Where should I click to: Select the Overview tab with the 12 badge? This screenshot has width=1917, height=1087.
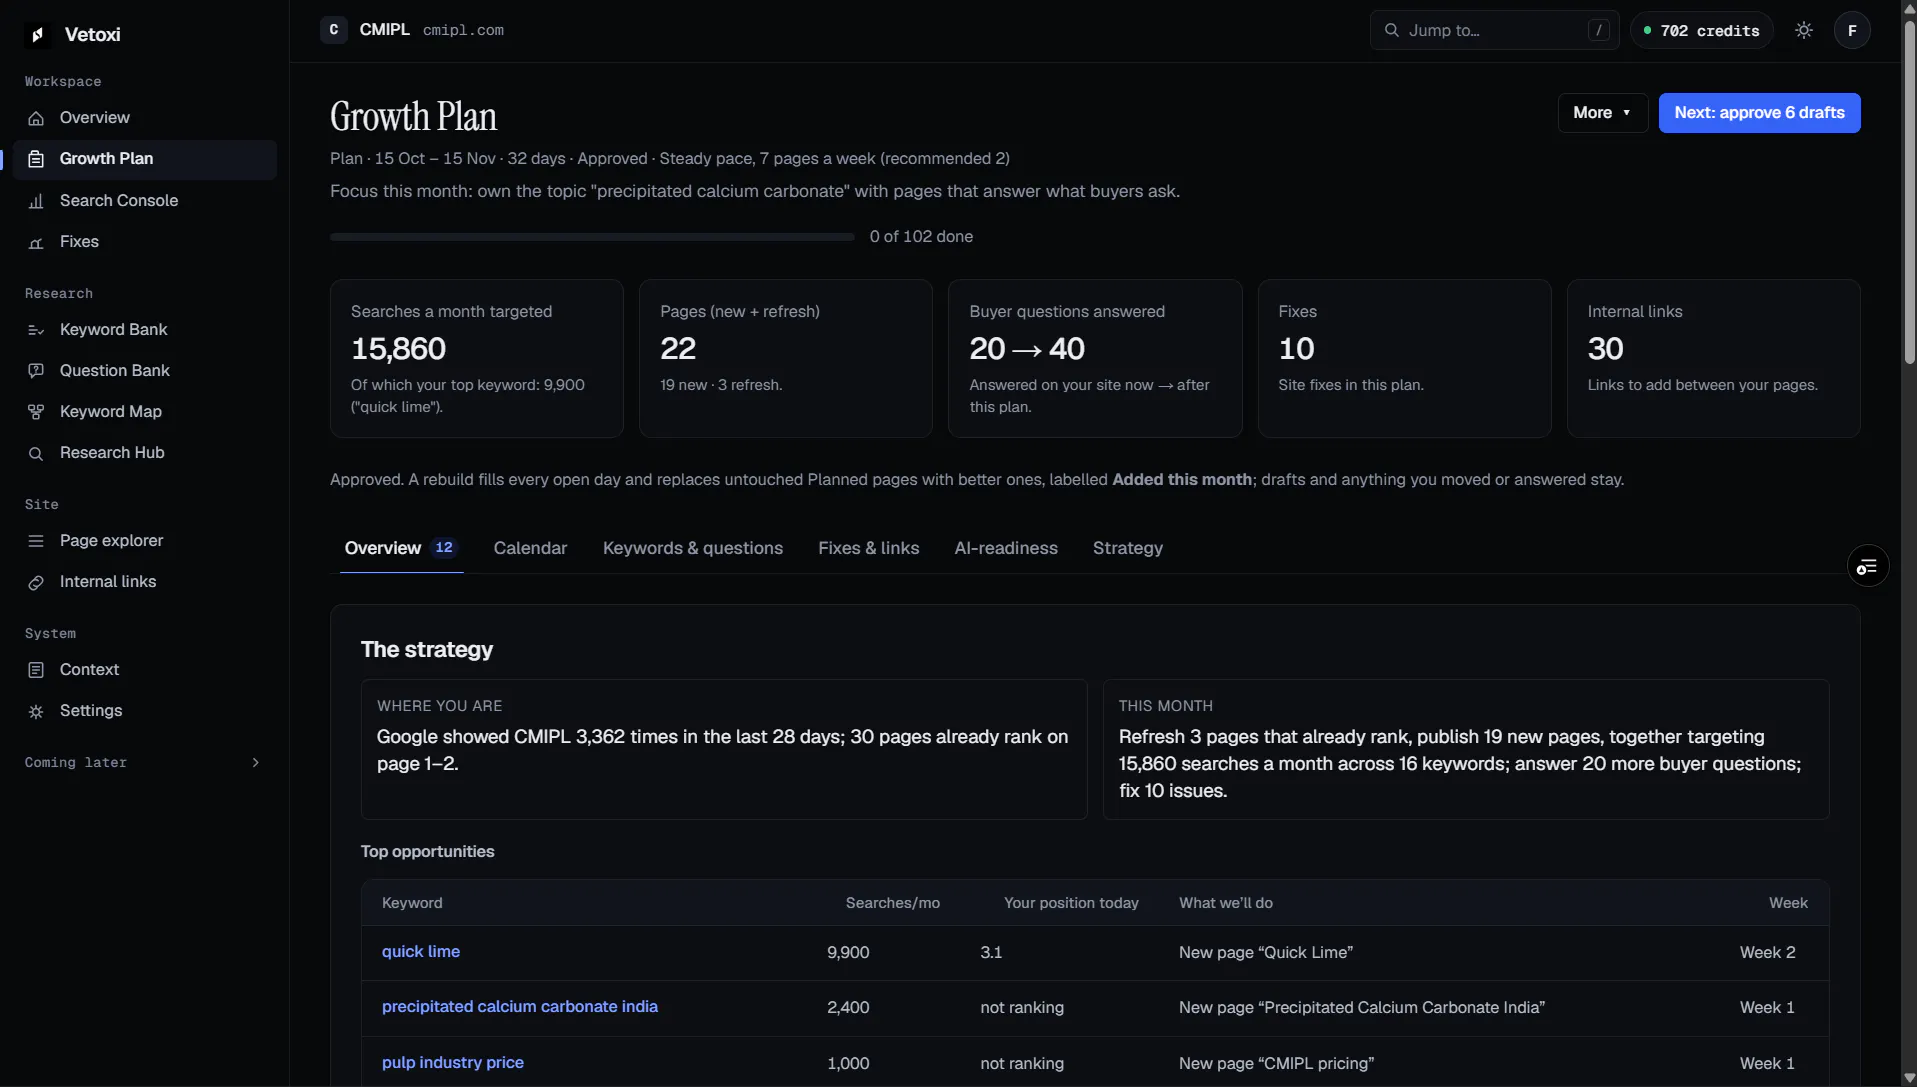coord(401,548)
